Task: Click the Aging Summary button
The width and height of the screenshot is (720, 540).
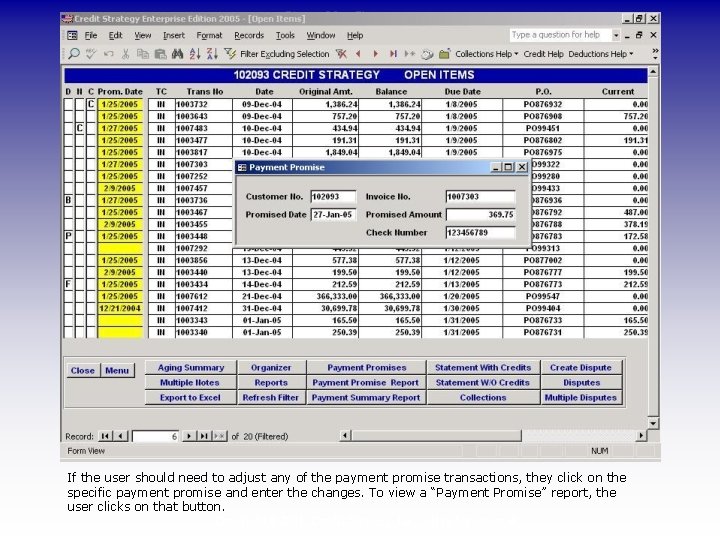Action: tap(191, 367)
